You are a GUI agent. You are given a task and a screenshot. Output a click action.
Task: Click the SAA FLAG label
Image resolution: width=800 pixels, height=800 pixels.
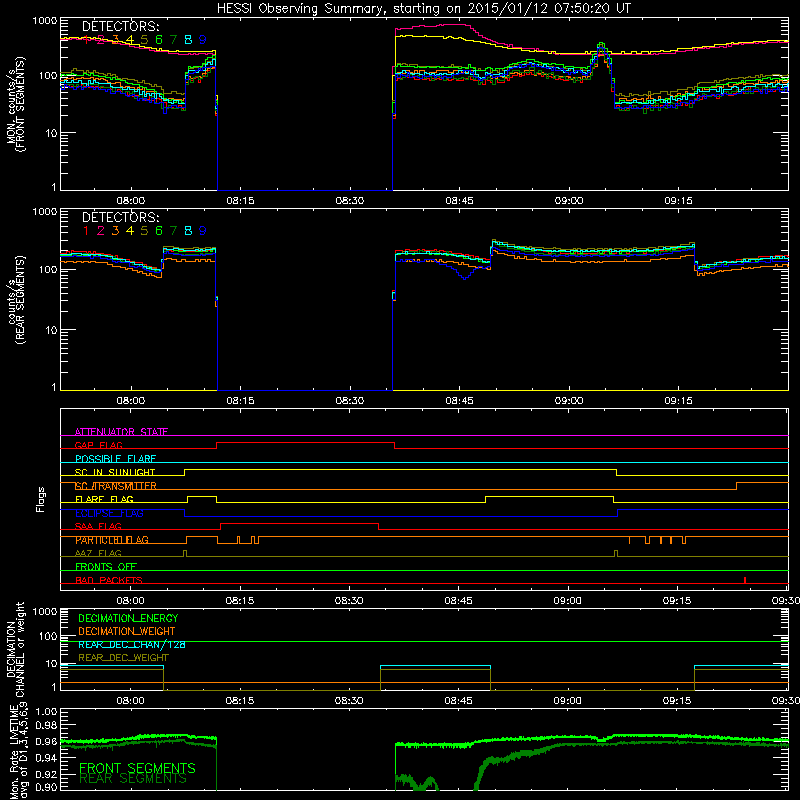(98, 526)
